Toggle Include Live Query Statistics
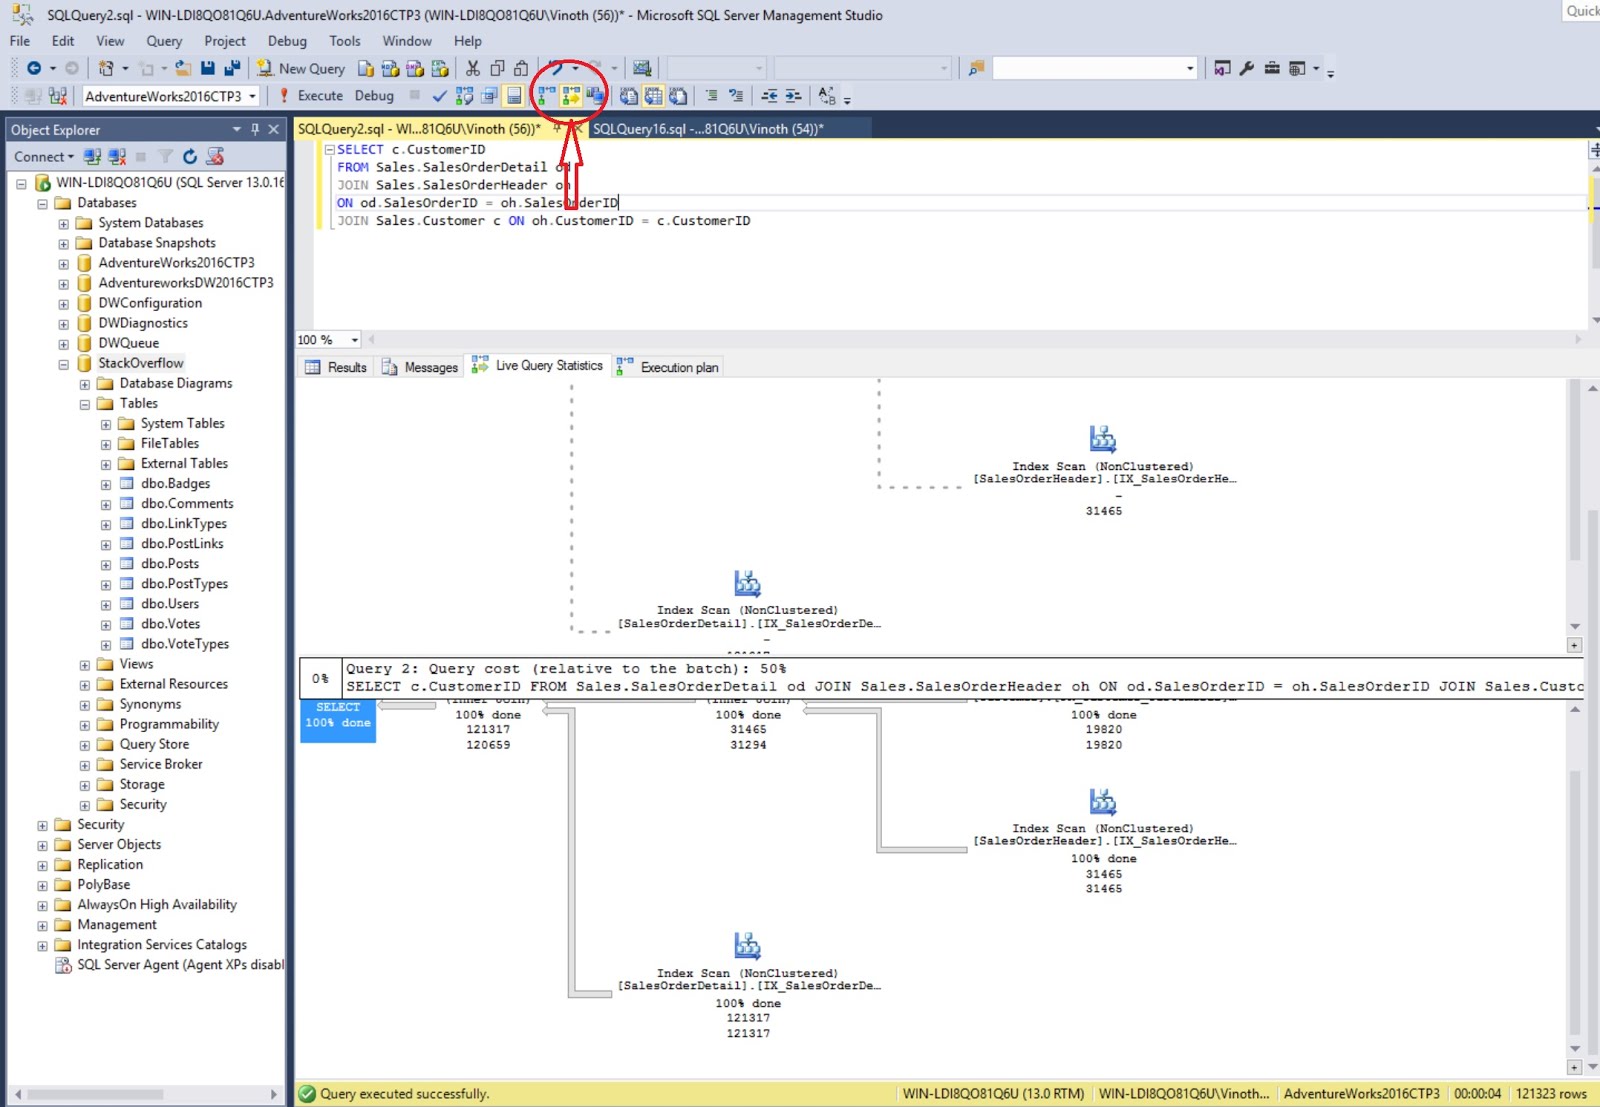 [x=571, y=96]
